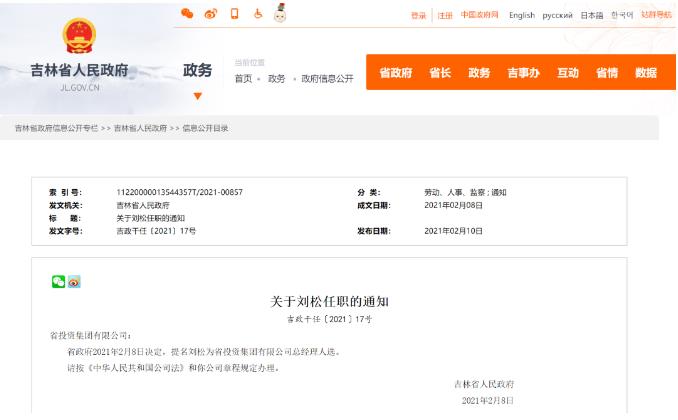
Task: Open the mobile version phone icon
Action: click(x=234, y=14)
